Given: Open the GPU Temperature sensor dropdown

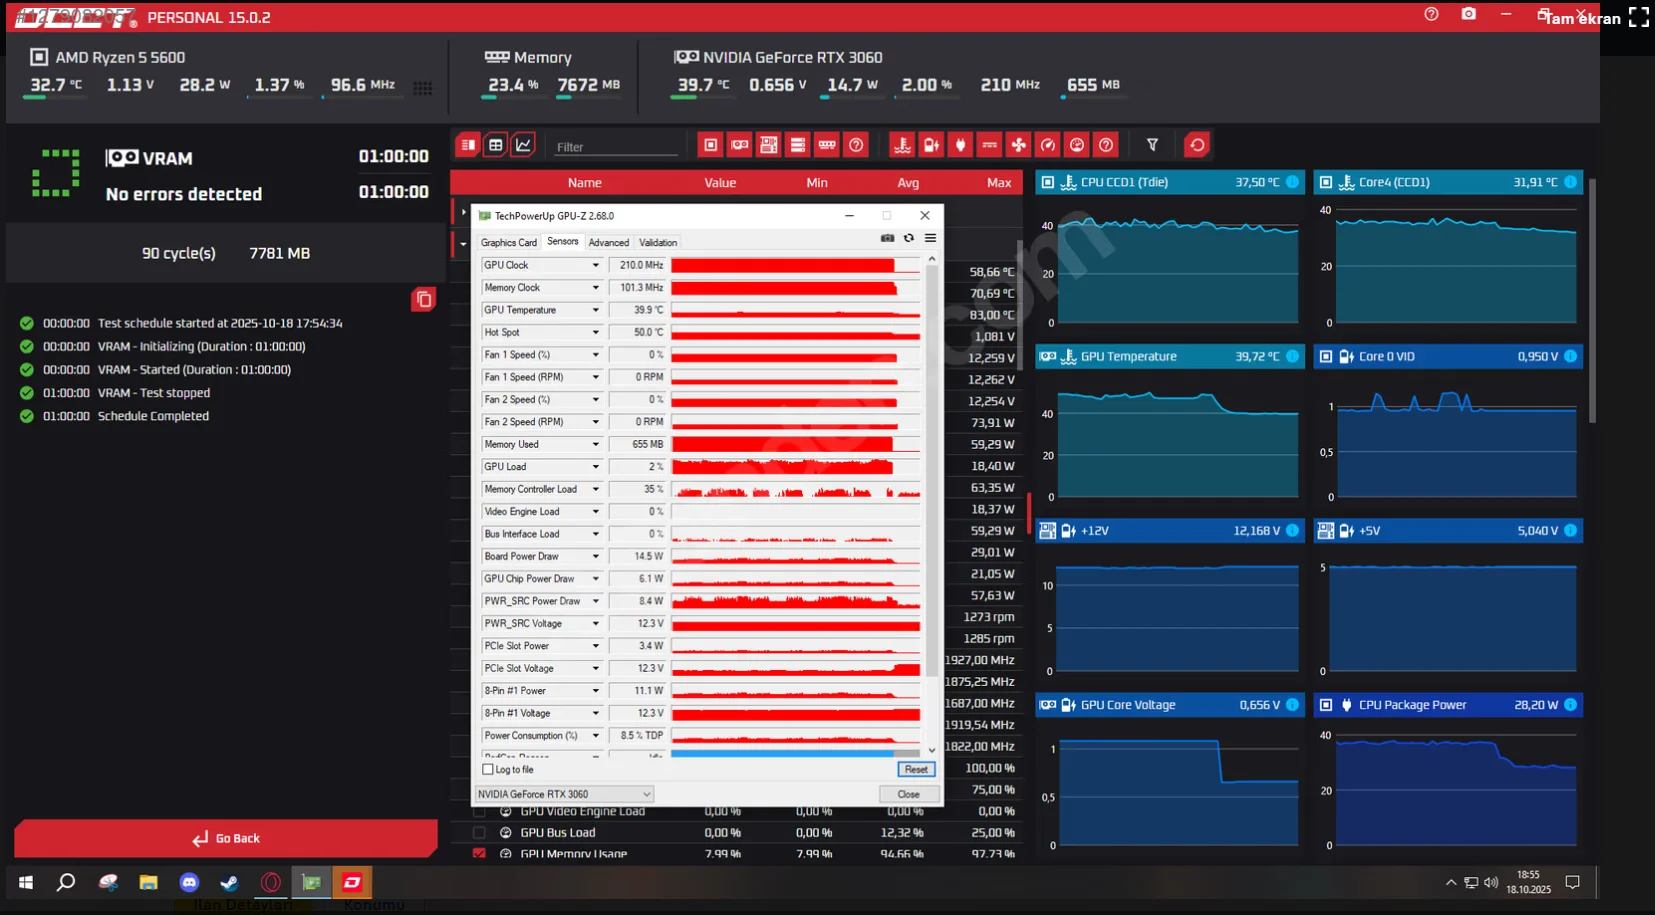Looking at the screenshot, I should (595, 310).
